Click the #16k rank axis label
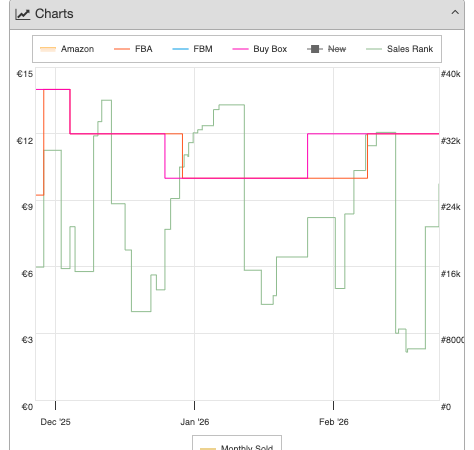 tap(451, 274)
